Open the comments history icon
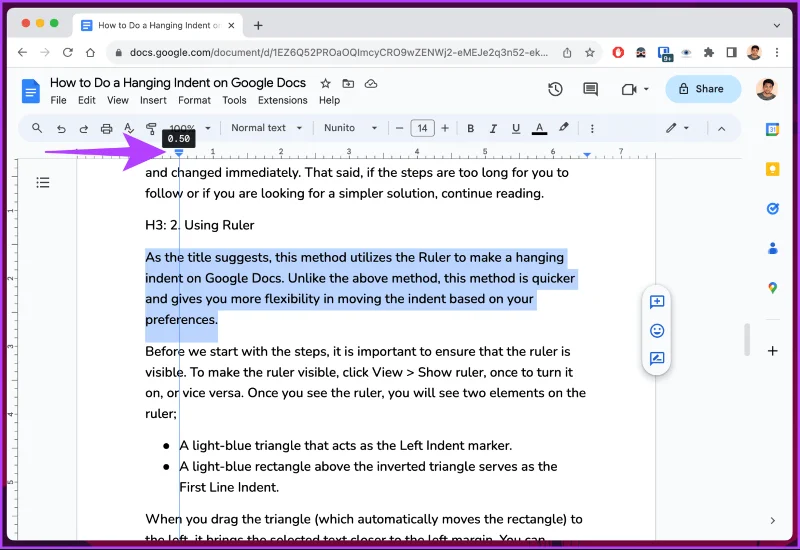The height and width of the screenshot is (550, 800). (590, 89)
